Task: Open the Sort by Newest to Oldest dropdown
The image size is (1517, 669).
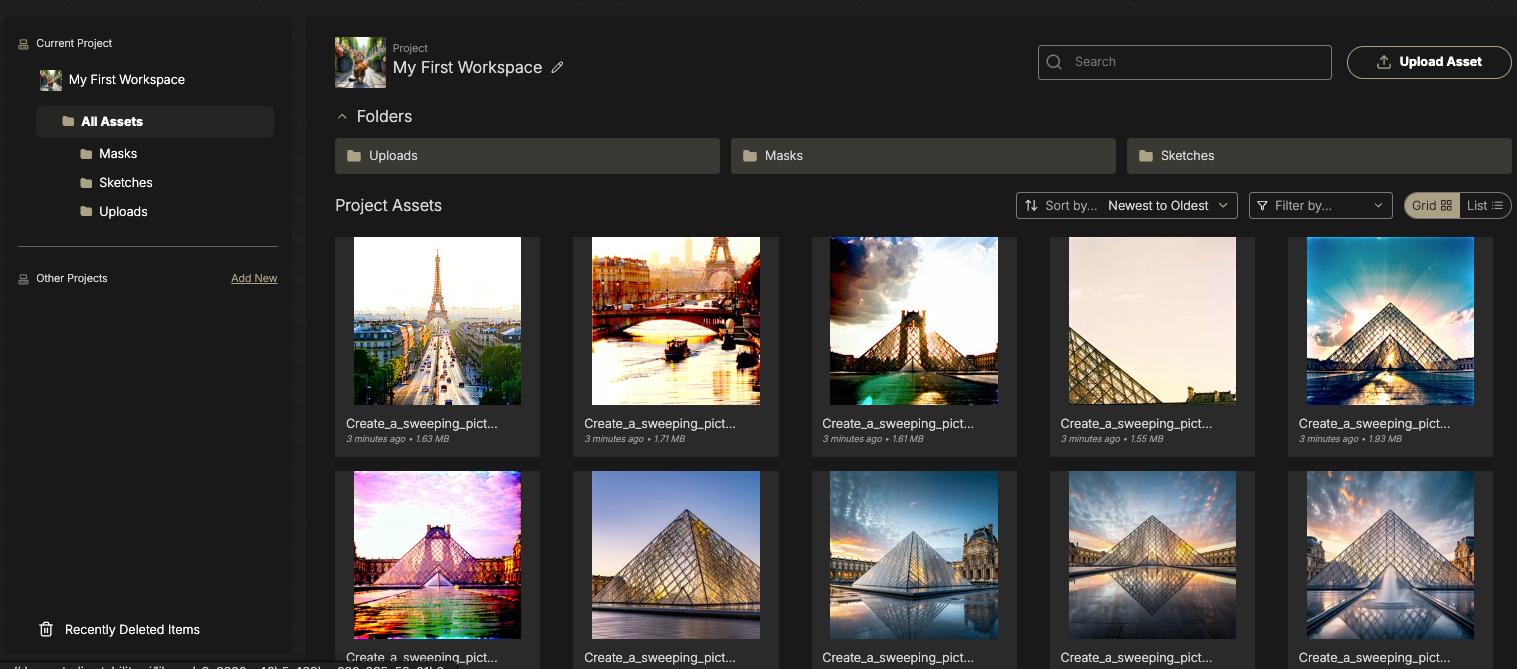Action: pos(1127,205)
